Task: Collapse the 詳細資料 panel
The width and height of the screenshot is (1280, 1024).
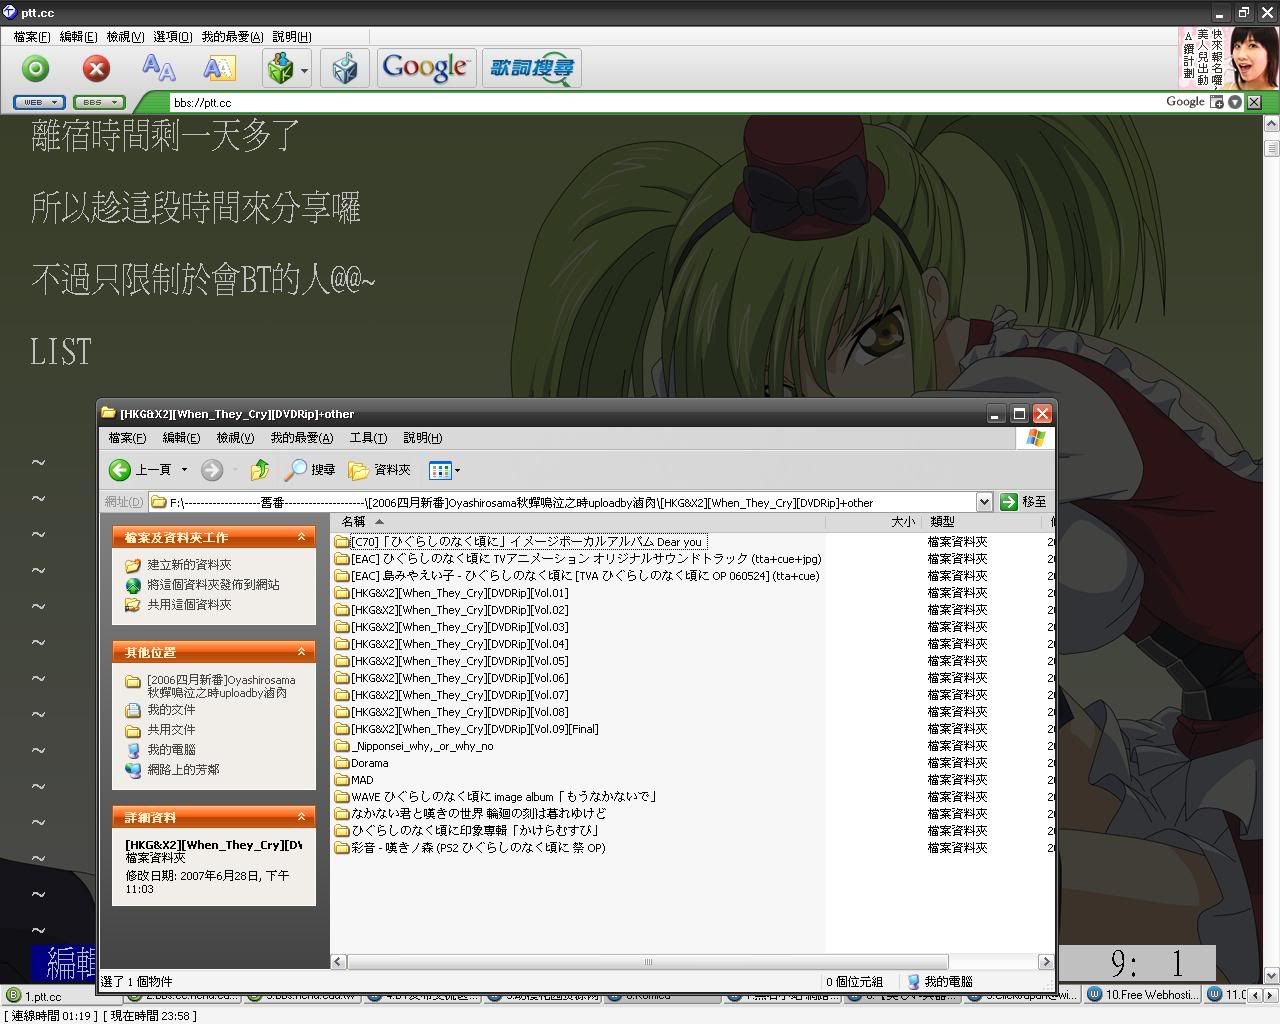Action: [301, 817]
